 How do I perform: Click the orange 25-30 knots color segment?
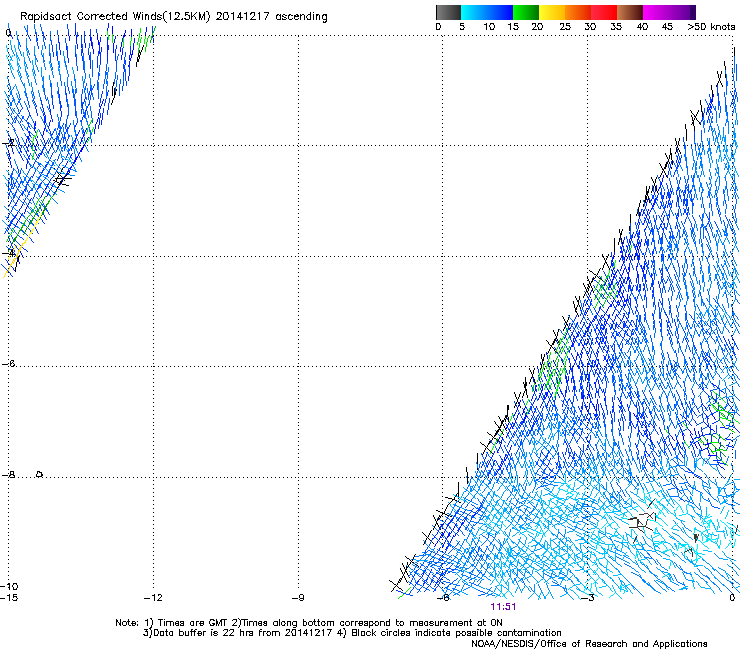(x=578, y=12)
